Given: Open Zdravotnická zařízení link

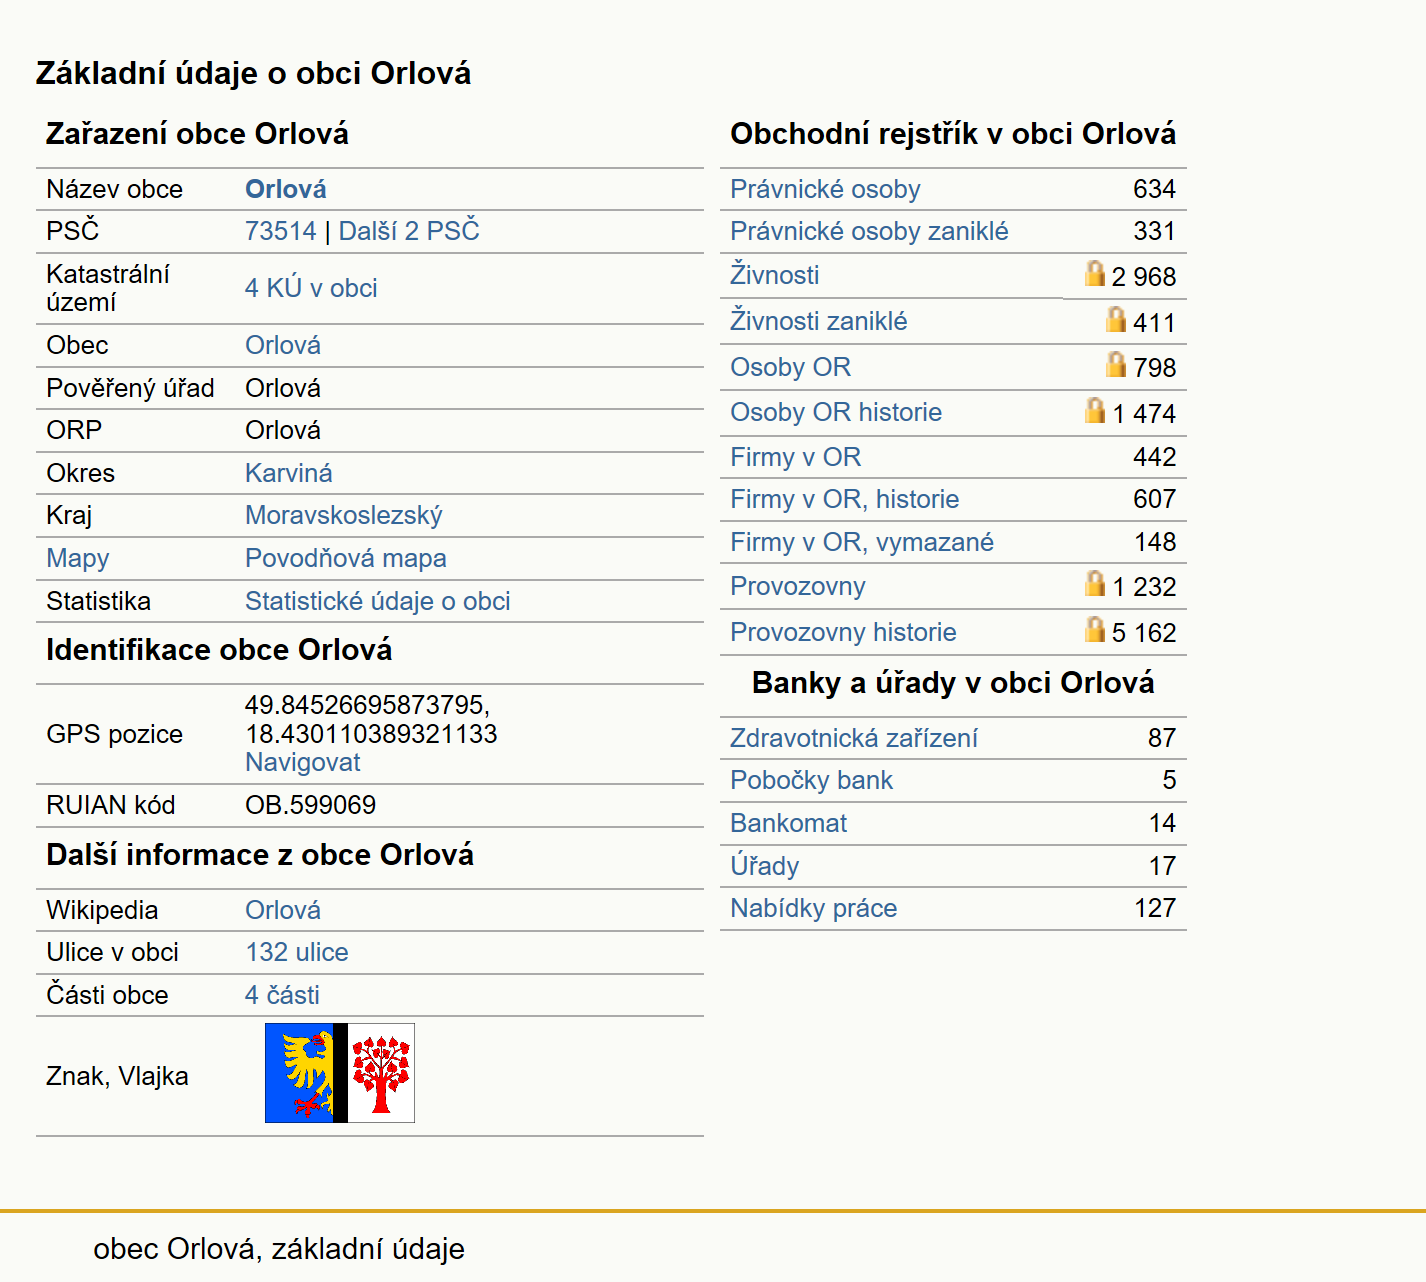Looking at the screenshot, I should [x=854, y=738].
